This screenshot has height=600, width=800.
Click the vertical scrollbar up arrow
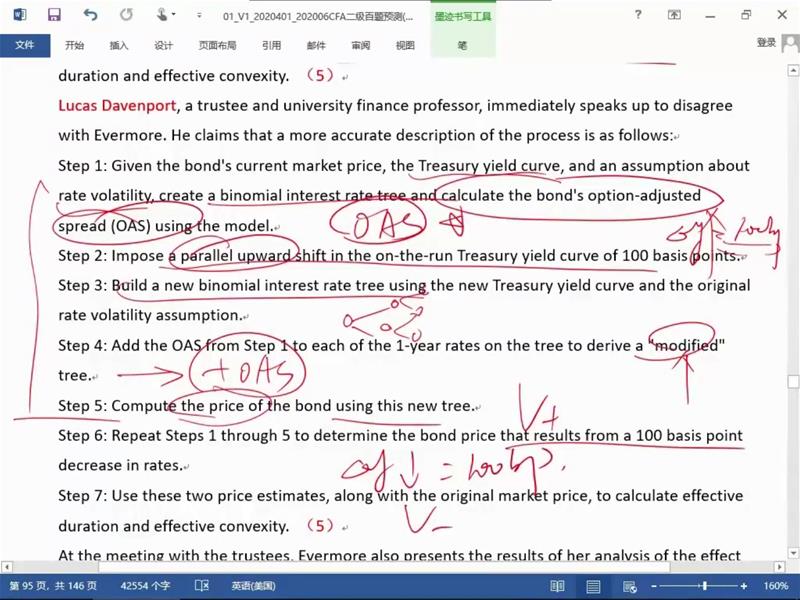(x=793, y=70)
